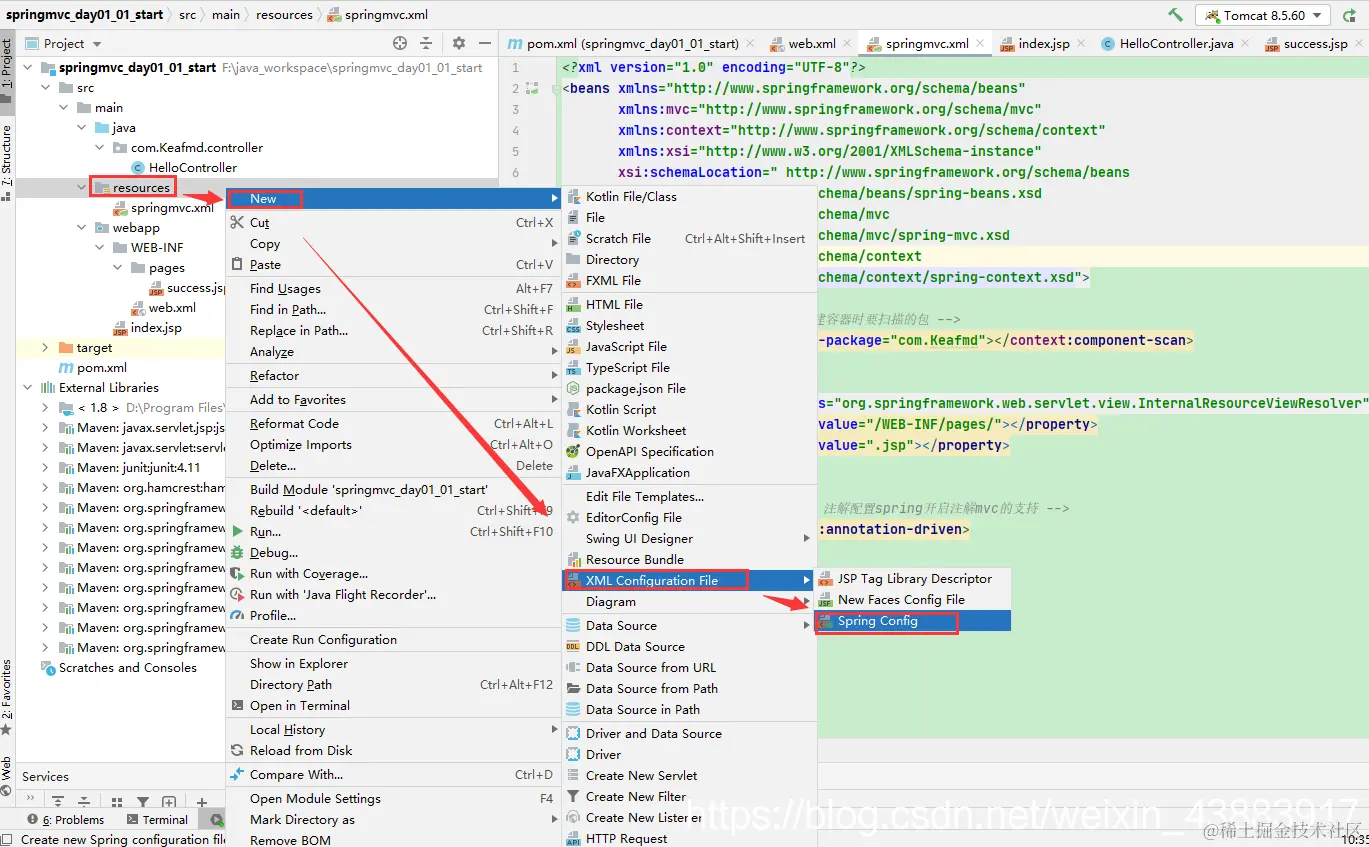Choose JSP Tag Library Descriptor
This screenshot has height=847, width=1369.
(914, 579)
